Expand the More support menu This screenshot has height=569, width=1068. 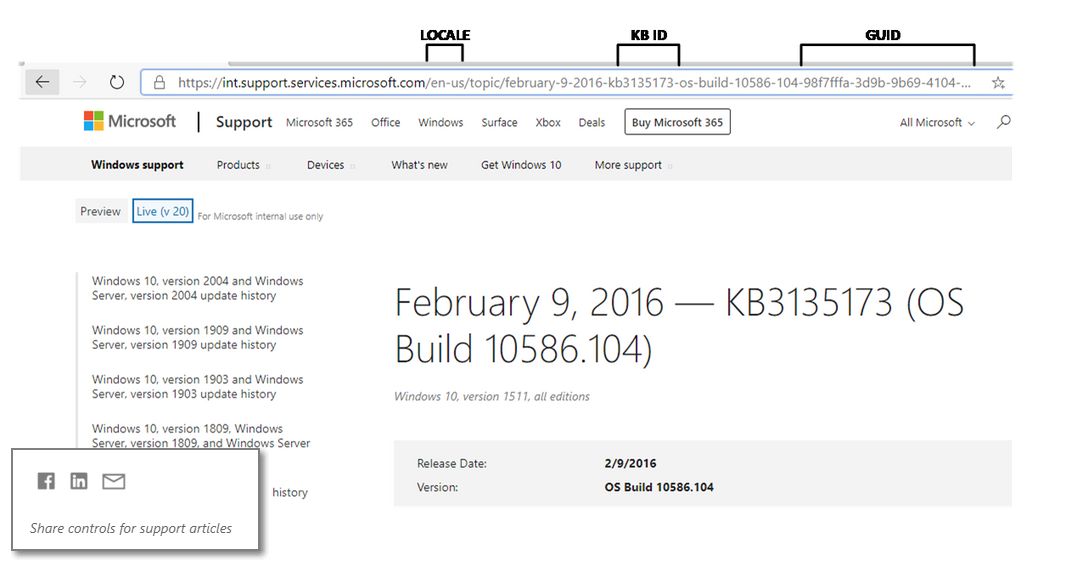click(633, 165)
